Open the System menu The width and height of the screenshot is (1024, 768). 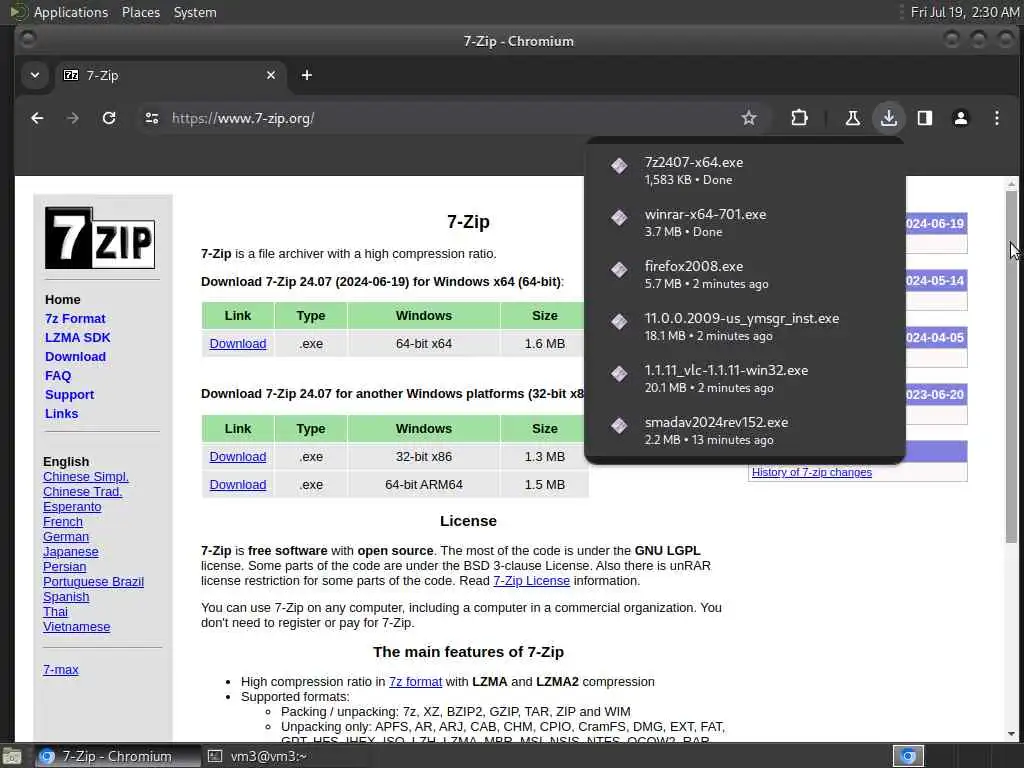click(195, 12)
